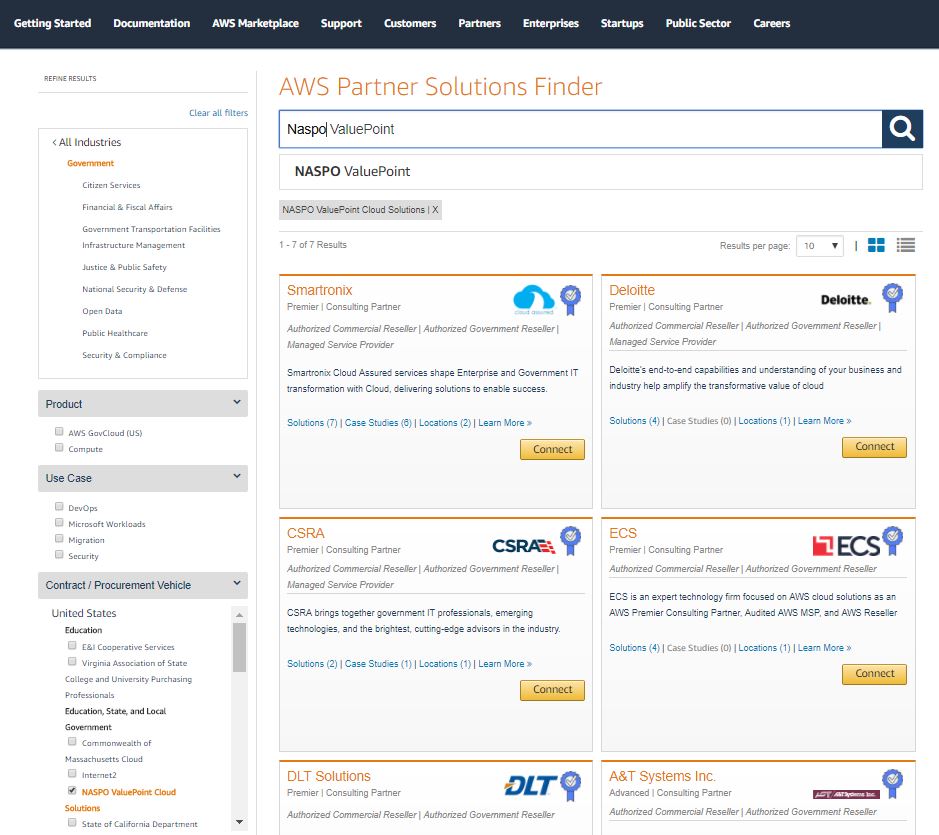Click Connect button for CSRA
This screenshot has height=835, width=939.
click(552, 690)
